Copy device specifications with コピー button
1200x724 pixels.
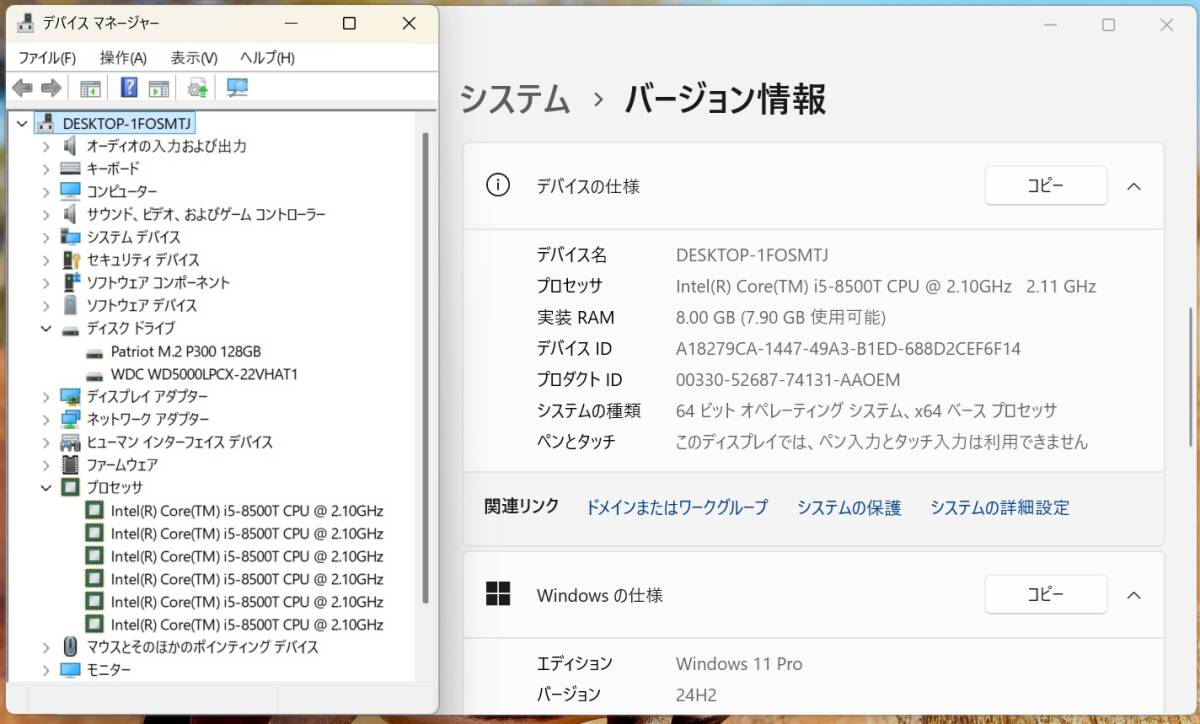pyautogui.click(x=1046, y=186)
